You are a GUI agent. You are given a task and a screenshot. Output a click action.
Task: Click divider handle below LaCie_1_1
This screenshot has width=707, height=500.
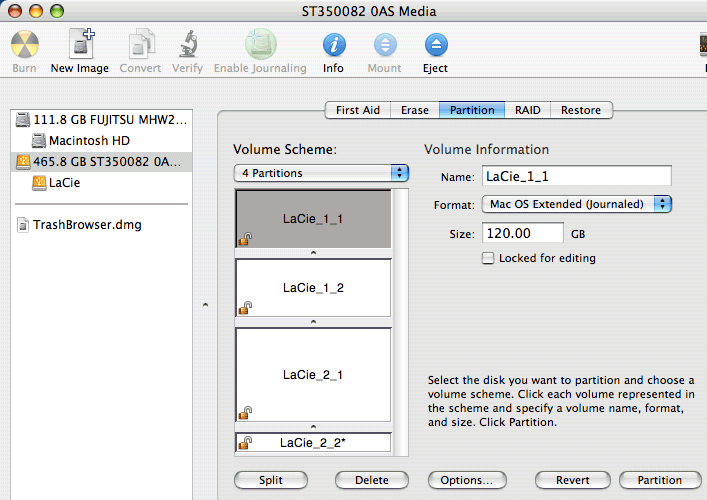click(313, 253)
